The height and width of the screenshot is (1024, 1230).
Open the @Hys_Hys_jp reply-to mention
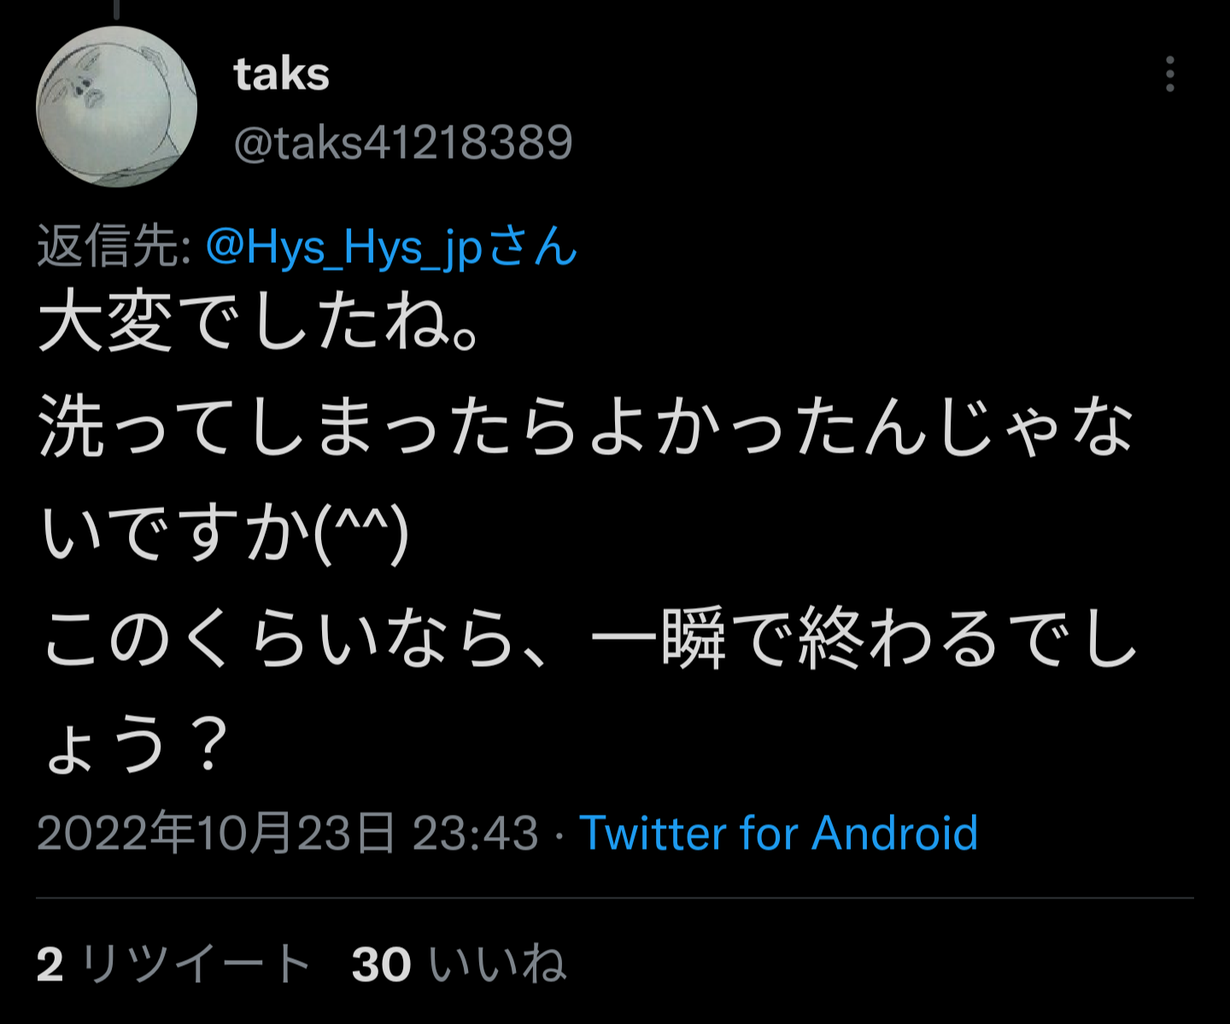[392, 246]
